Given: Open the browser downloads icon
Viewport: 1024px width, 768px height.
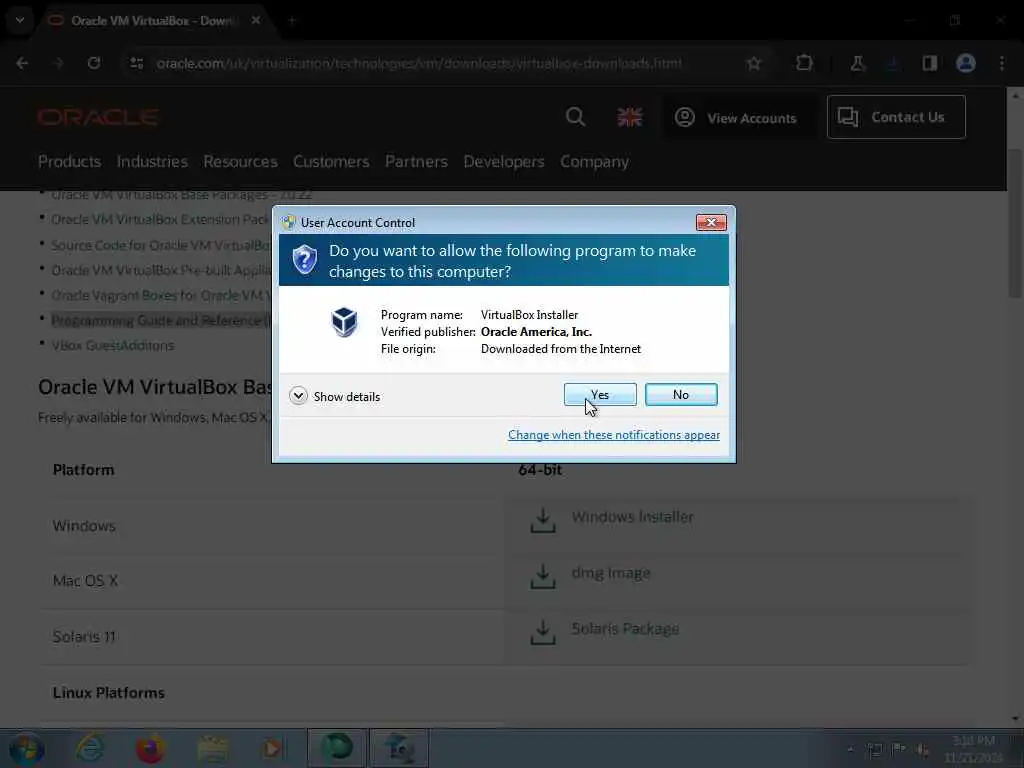Looking at the screenshot, I should (893, 63).
